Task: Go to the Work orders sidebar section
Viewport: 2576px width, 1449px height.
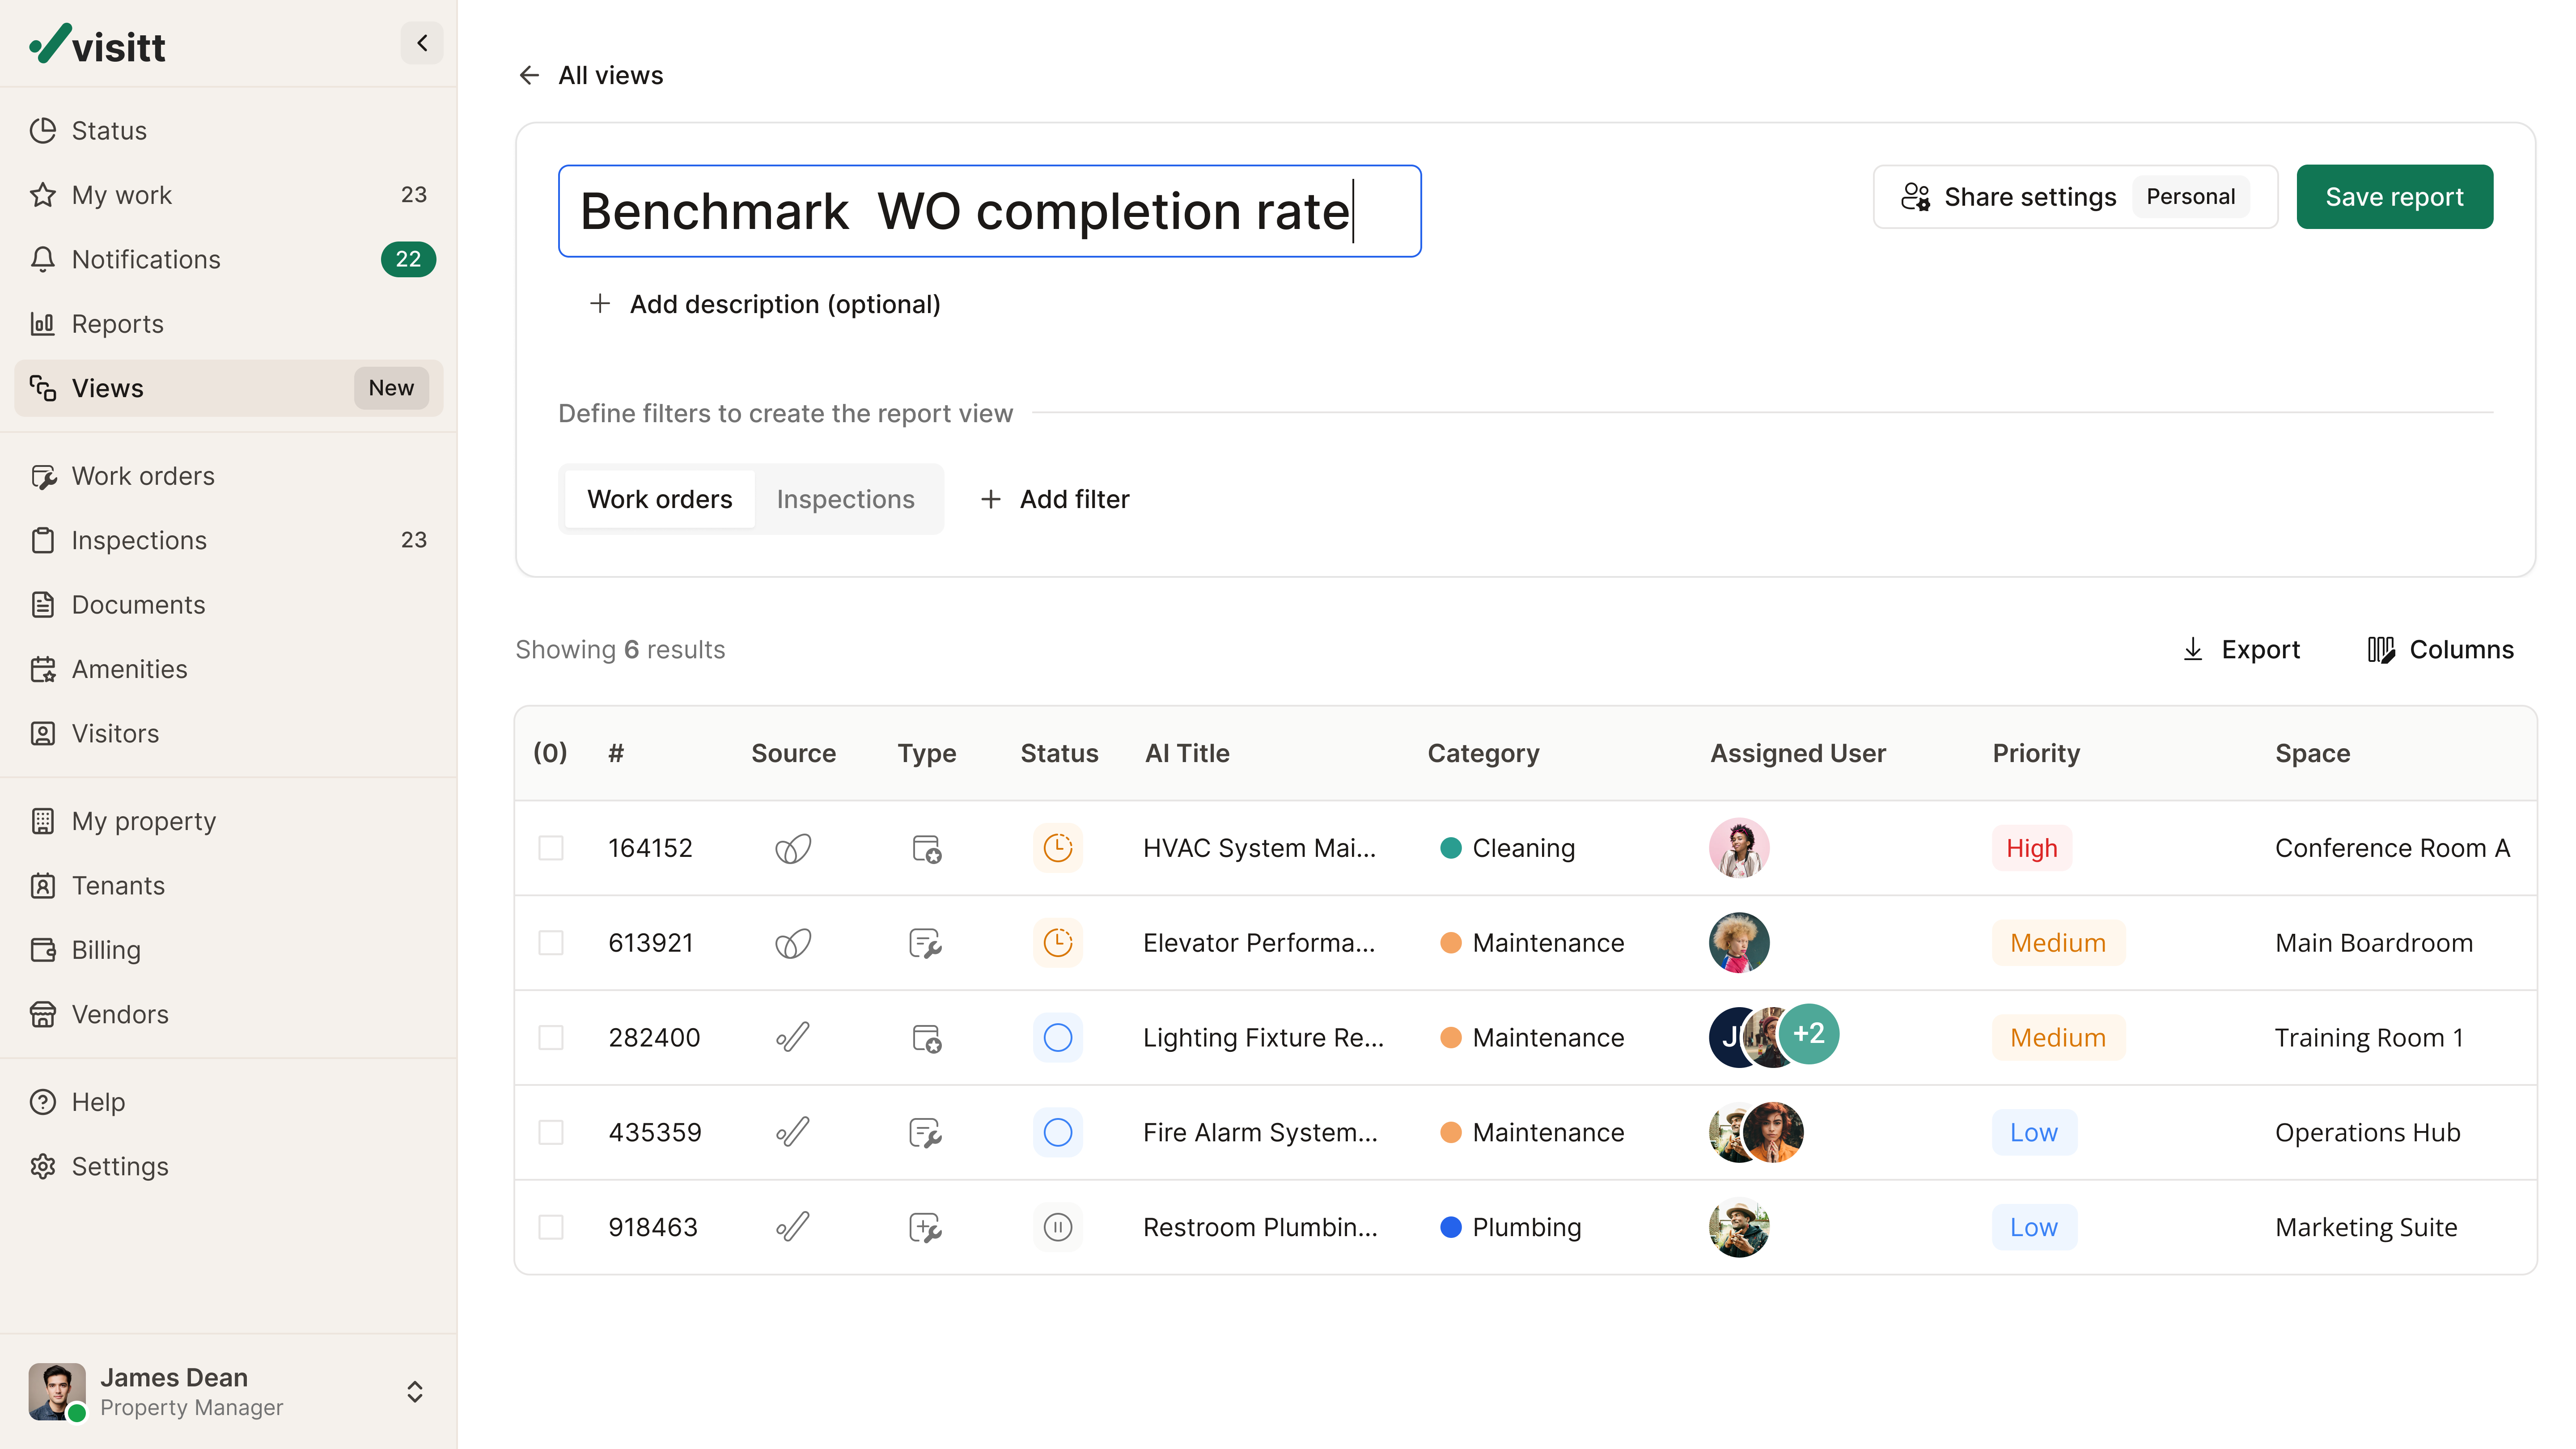Action: (x=229, y=476)
